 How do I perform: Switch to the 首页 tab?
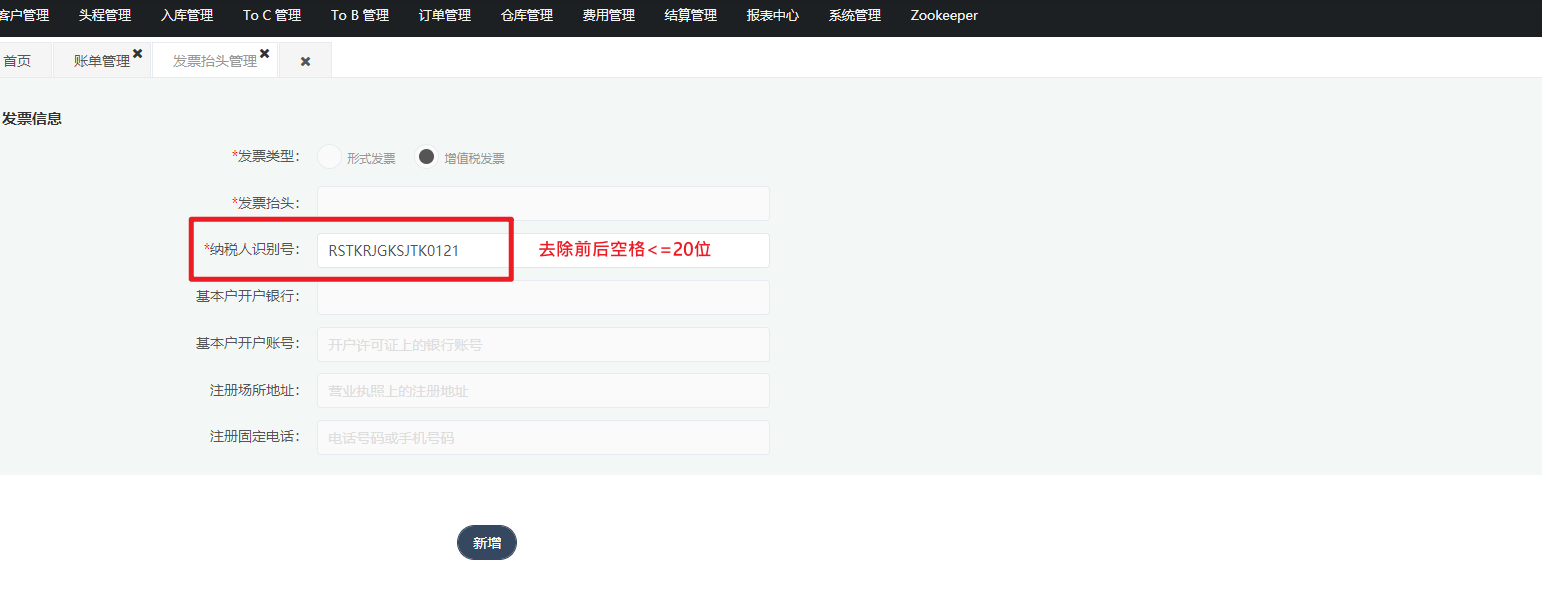(x=17, y=61)
